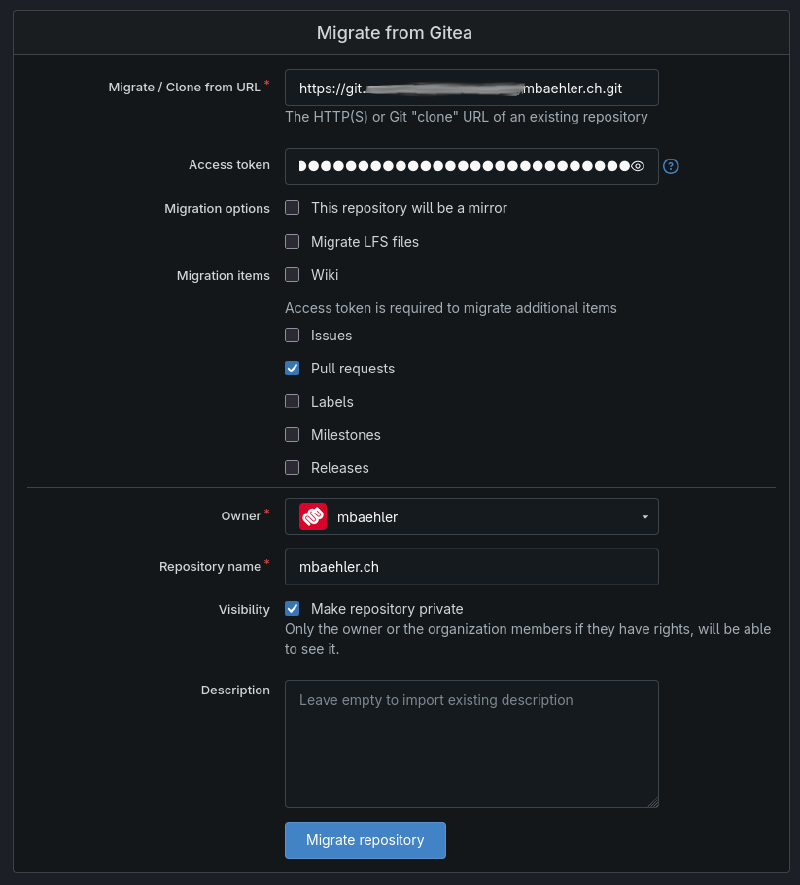Expand the Owner selection dropdown
The image size is (800, 885).
coord(644,516)
